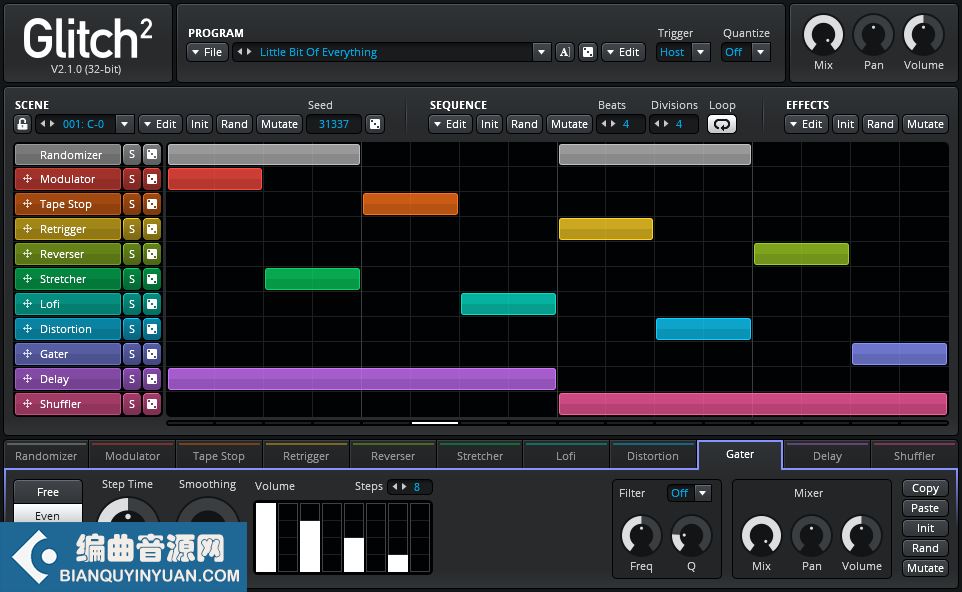This screenshot has width=962, height=592.
Task: Adjust the Gater Steps count arrows
Action: tap(399, 486)
